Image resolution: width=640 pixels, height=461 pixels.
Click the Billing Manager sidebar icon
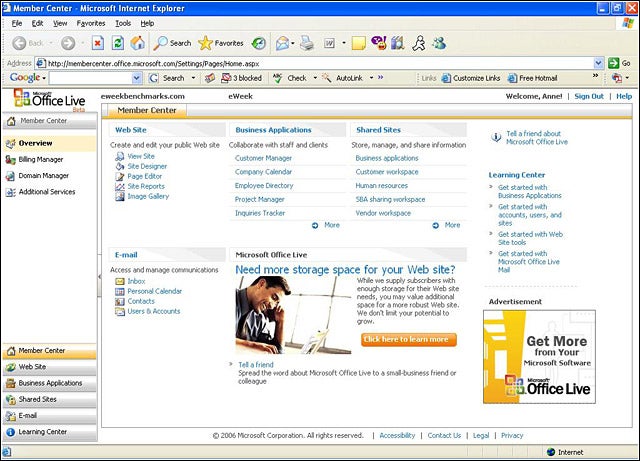11,160
